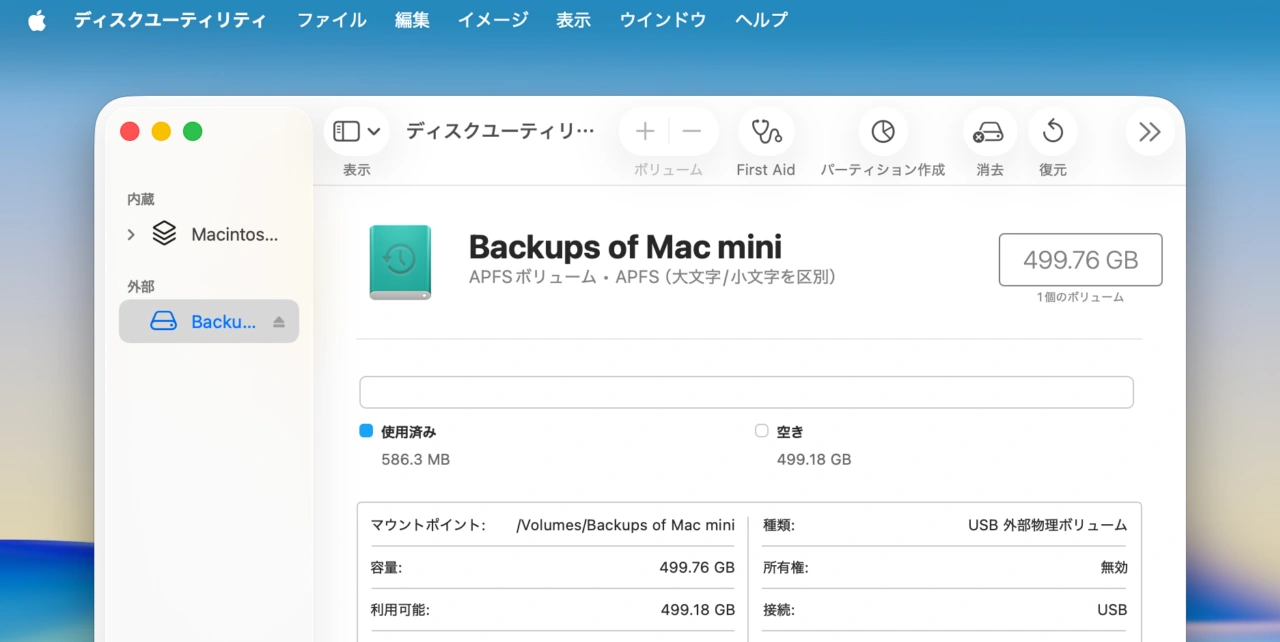Select the 復元 (Restore) toolbar button
This screenshot has width=1280, height=642.
click(x=1052, y=131)
